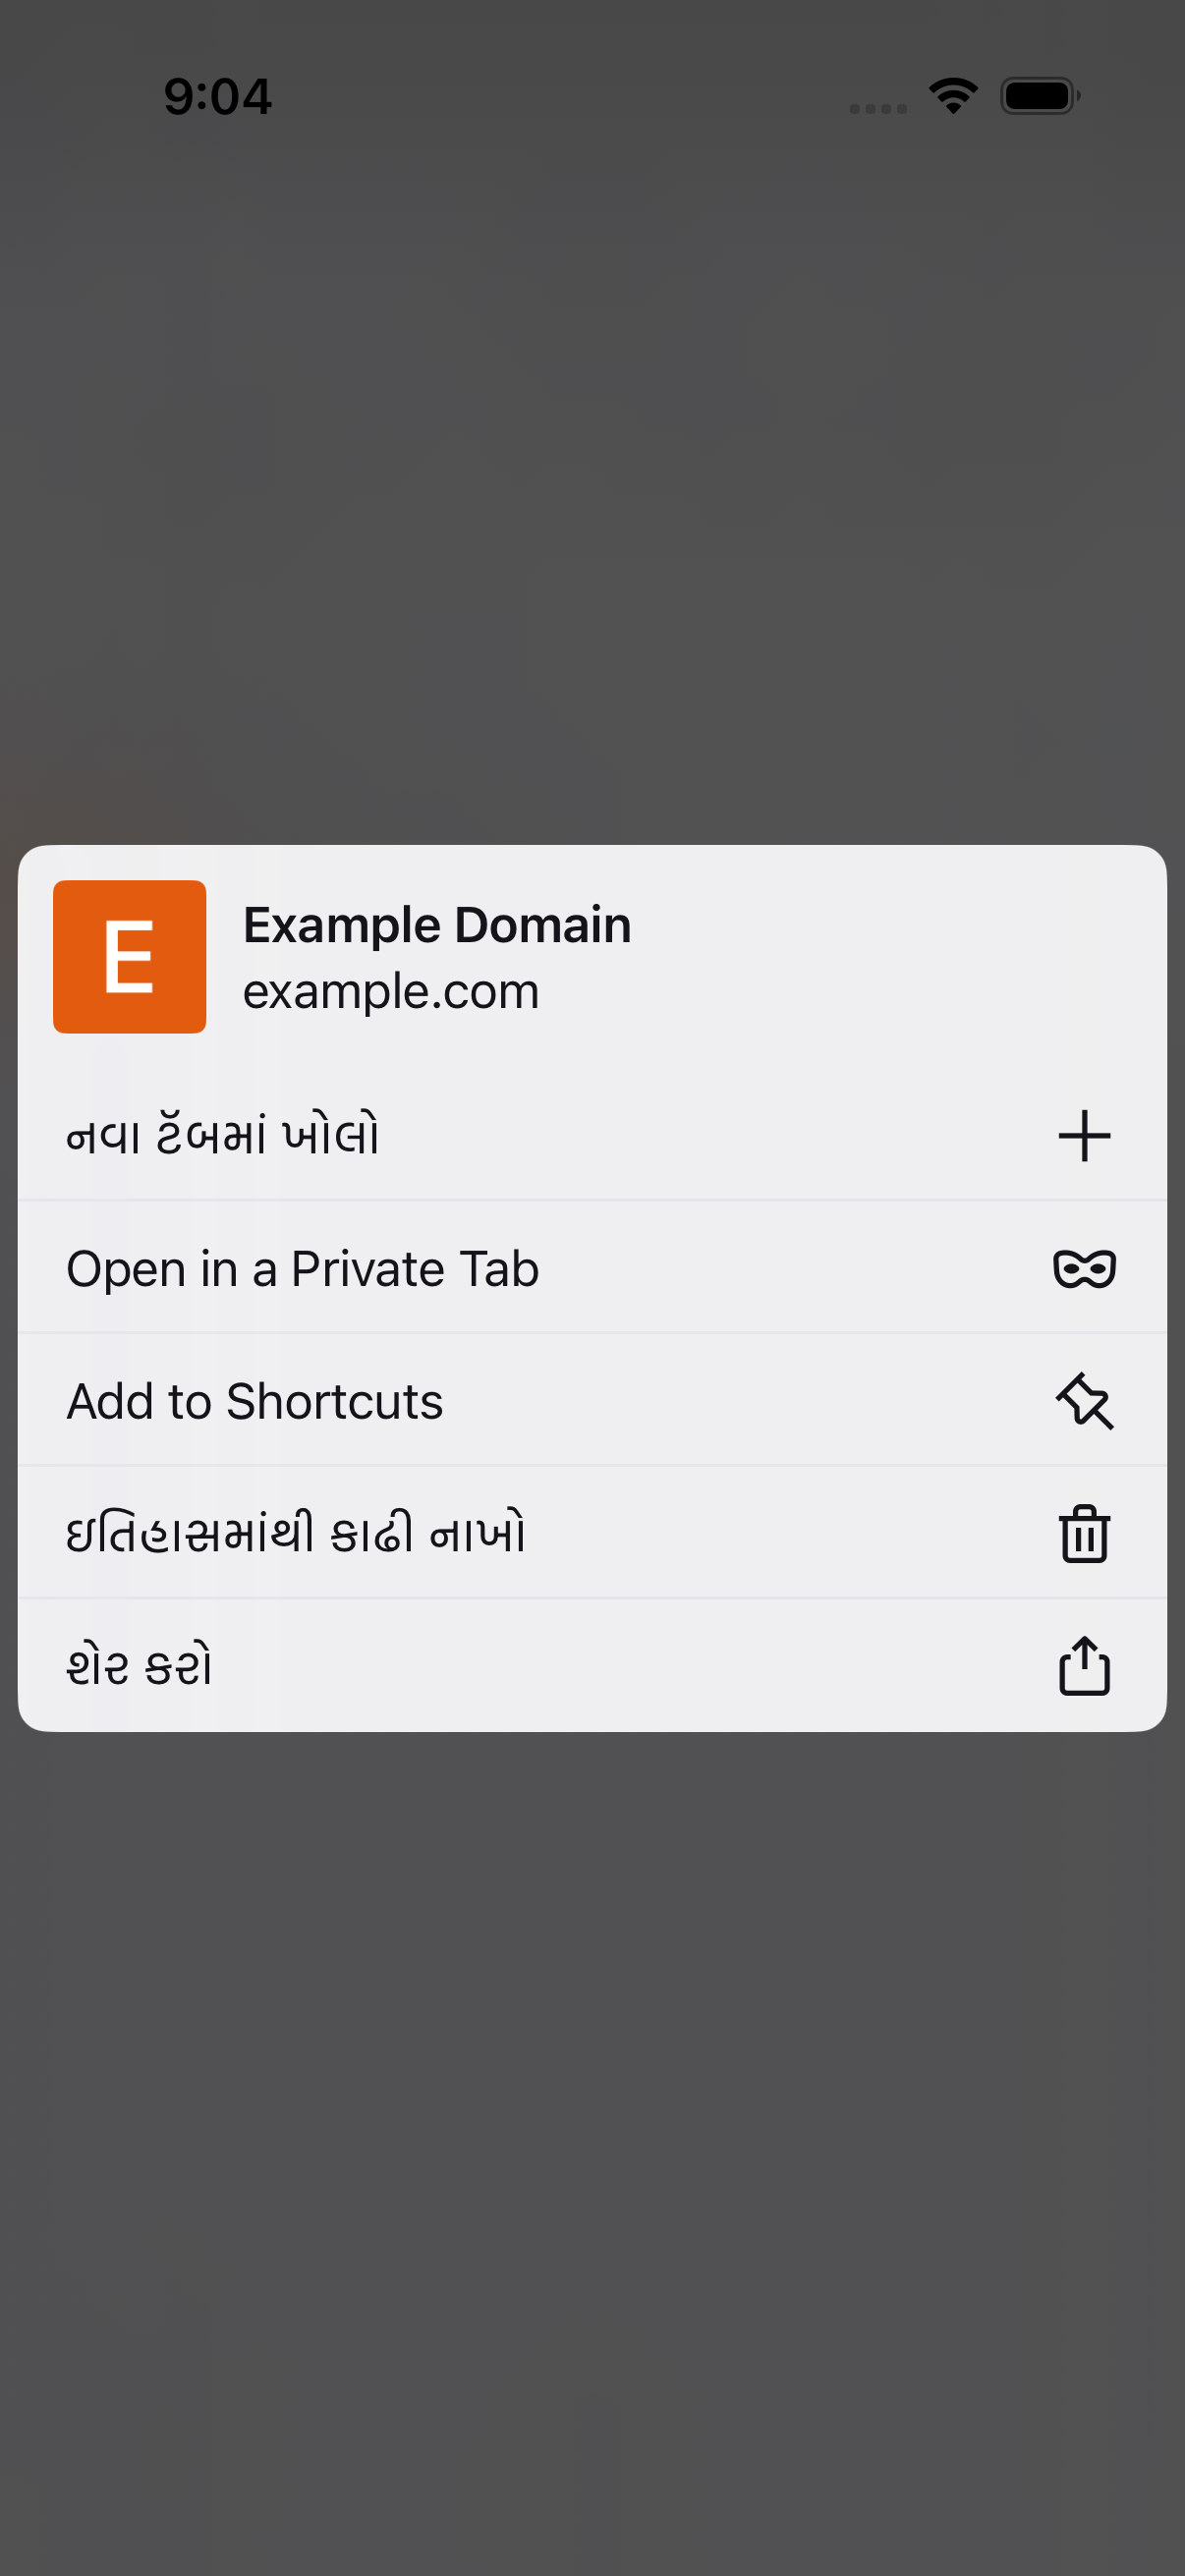
Task: Select Add to Shortcuts option
Action: [x=592, y=1401]
